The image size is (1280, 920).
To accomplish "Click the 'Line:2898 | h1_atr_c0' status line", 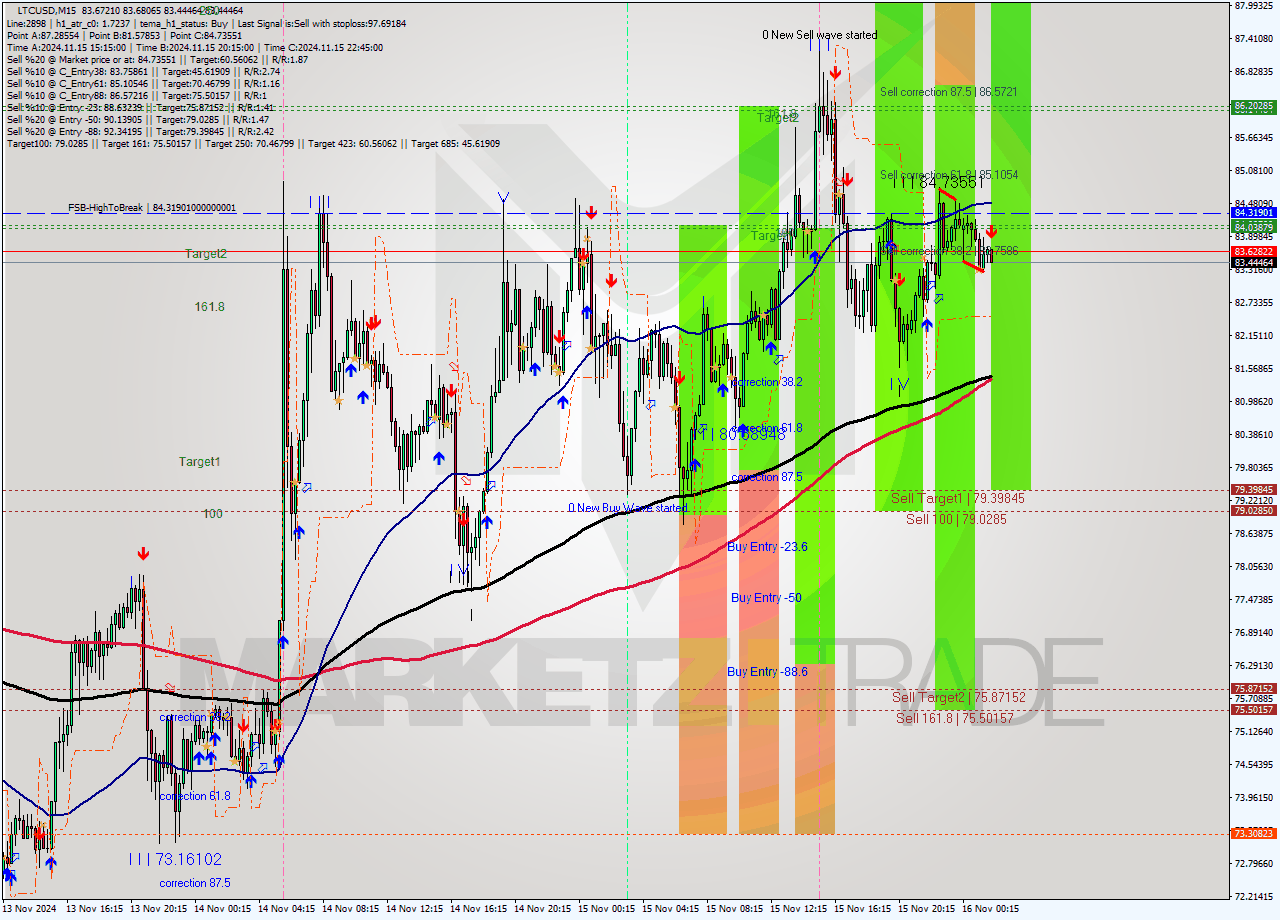I will (206, 22).
